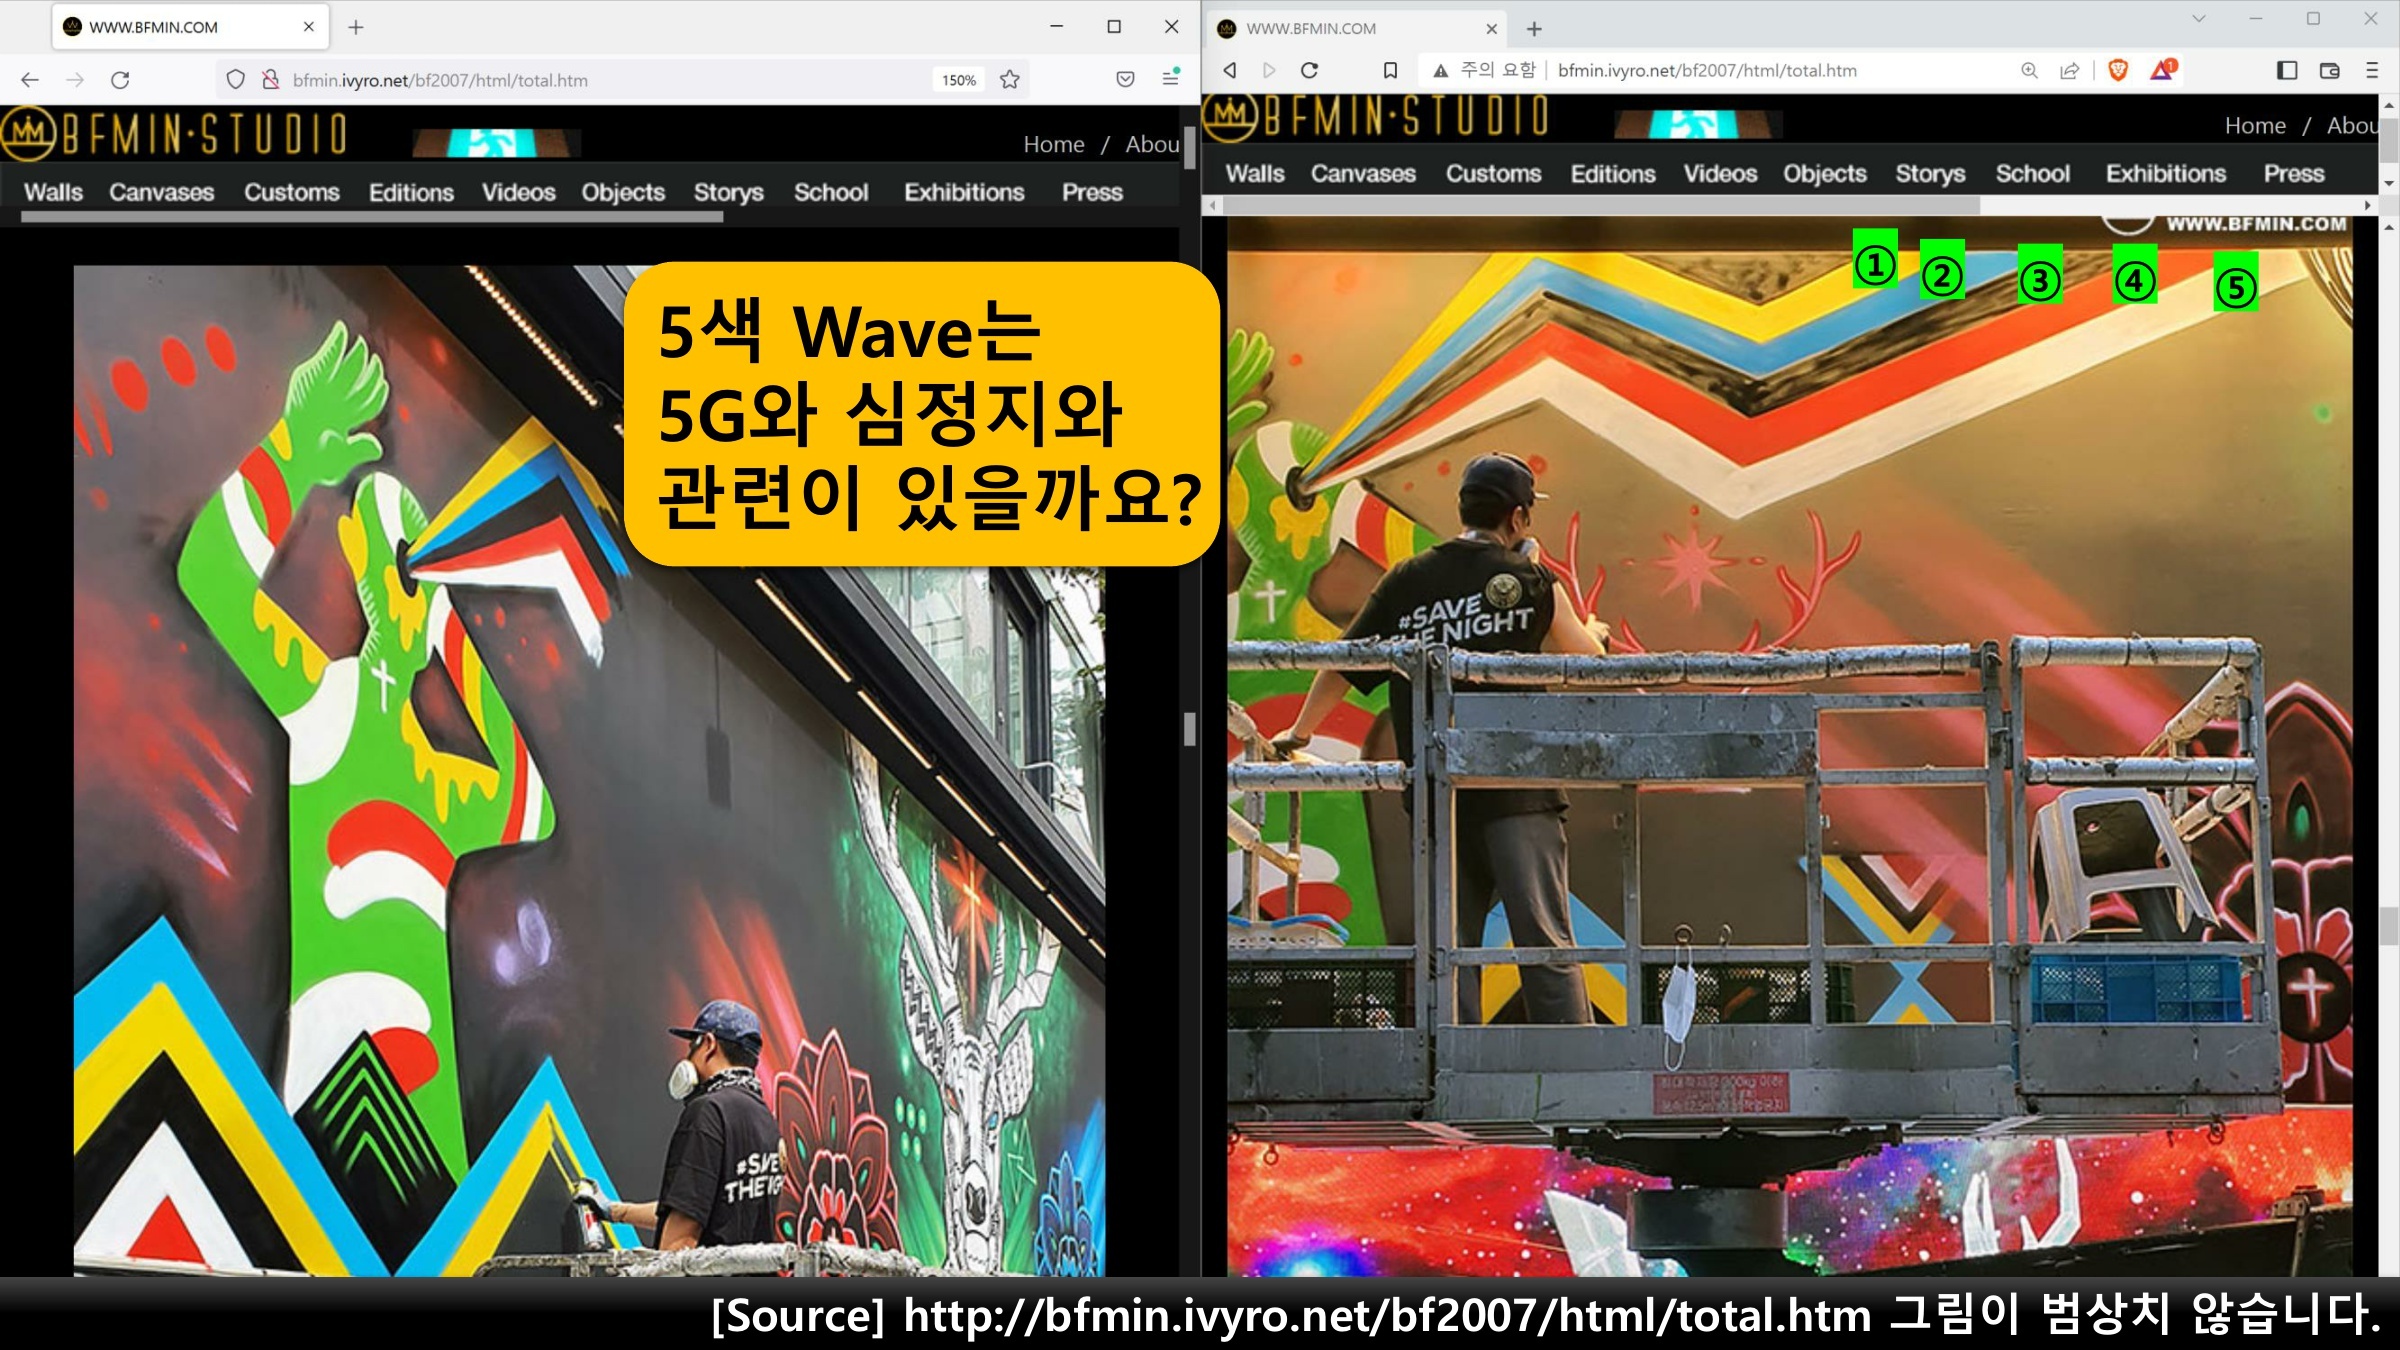
Task: Open new tab in Brave window
Action: pos(1534,29)
